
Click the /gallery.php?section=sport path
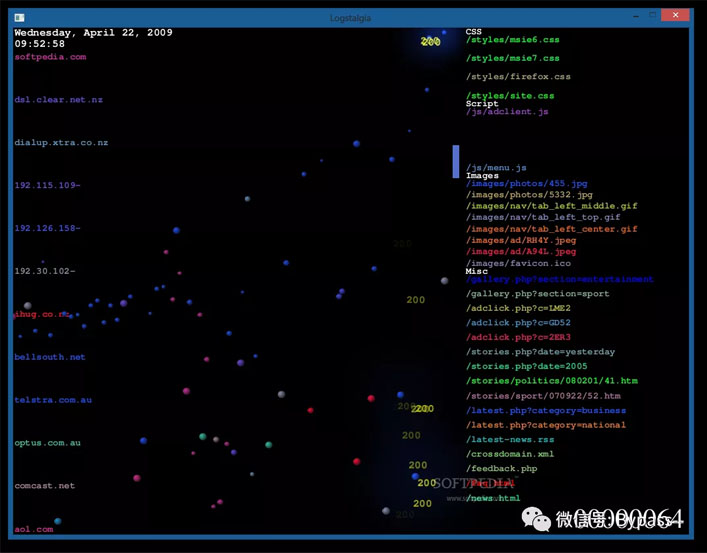(537, 295)
